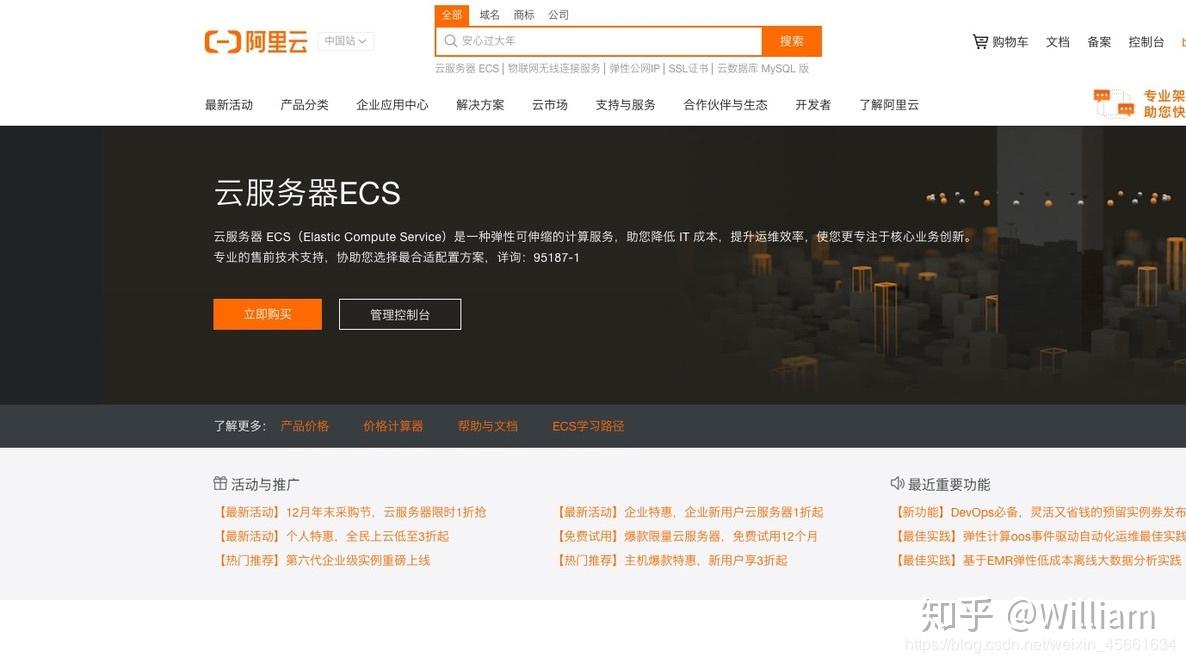This screenshot has height=663, width=1186.
Task: Focus the 安心过大年 search field
Action: 599,41
